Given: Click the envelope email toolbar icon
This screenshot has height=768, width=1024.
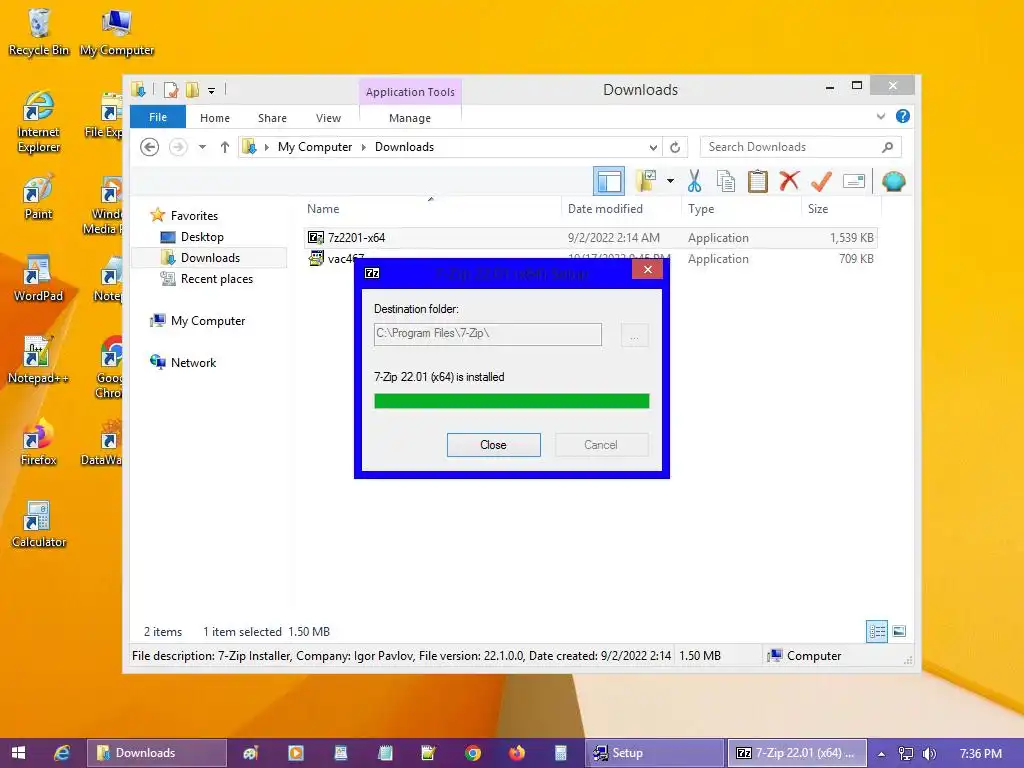Looking at the screenshot, I should click(x=854, y=181).
